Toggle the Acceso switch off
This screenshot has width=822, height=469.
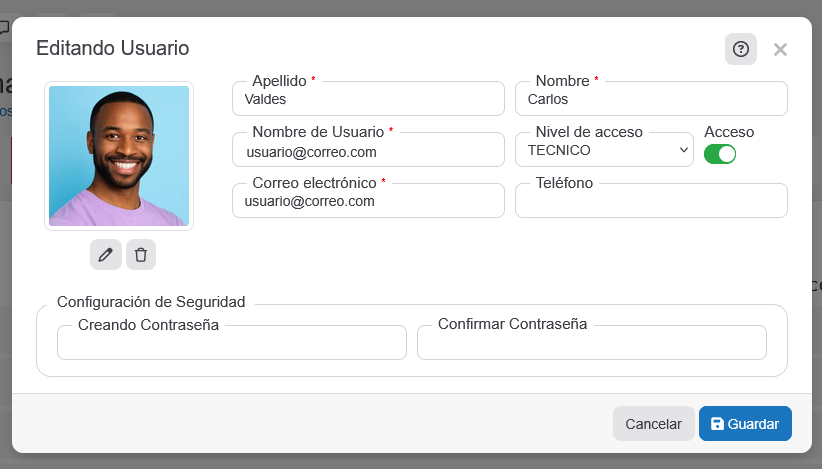point(720,154)
